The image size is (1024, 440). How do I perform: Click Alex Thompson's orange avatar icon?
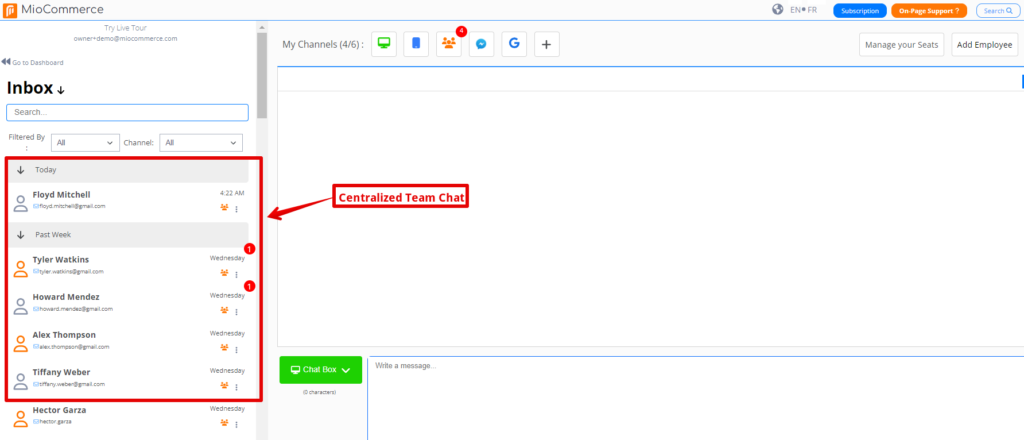(x=21, y=343)
